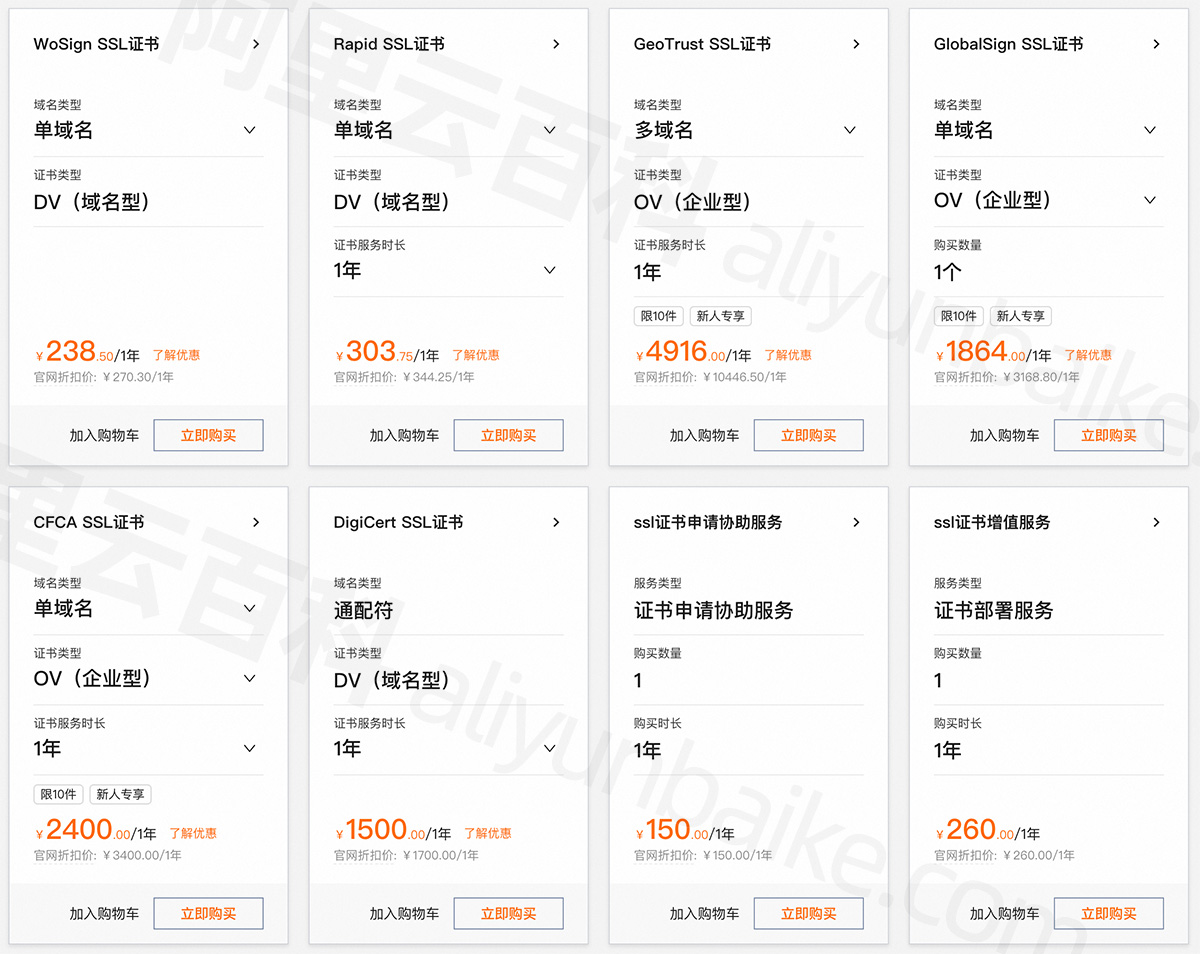The width and height of the screenshot is (1200, 954).
Task: Expand CFCA 域名类型 单域名 dropdown
Action: tap(250, 608)
